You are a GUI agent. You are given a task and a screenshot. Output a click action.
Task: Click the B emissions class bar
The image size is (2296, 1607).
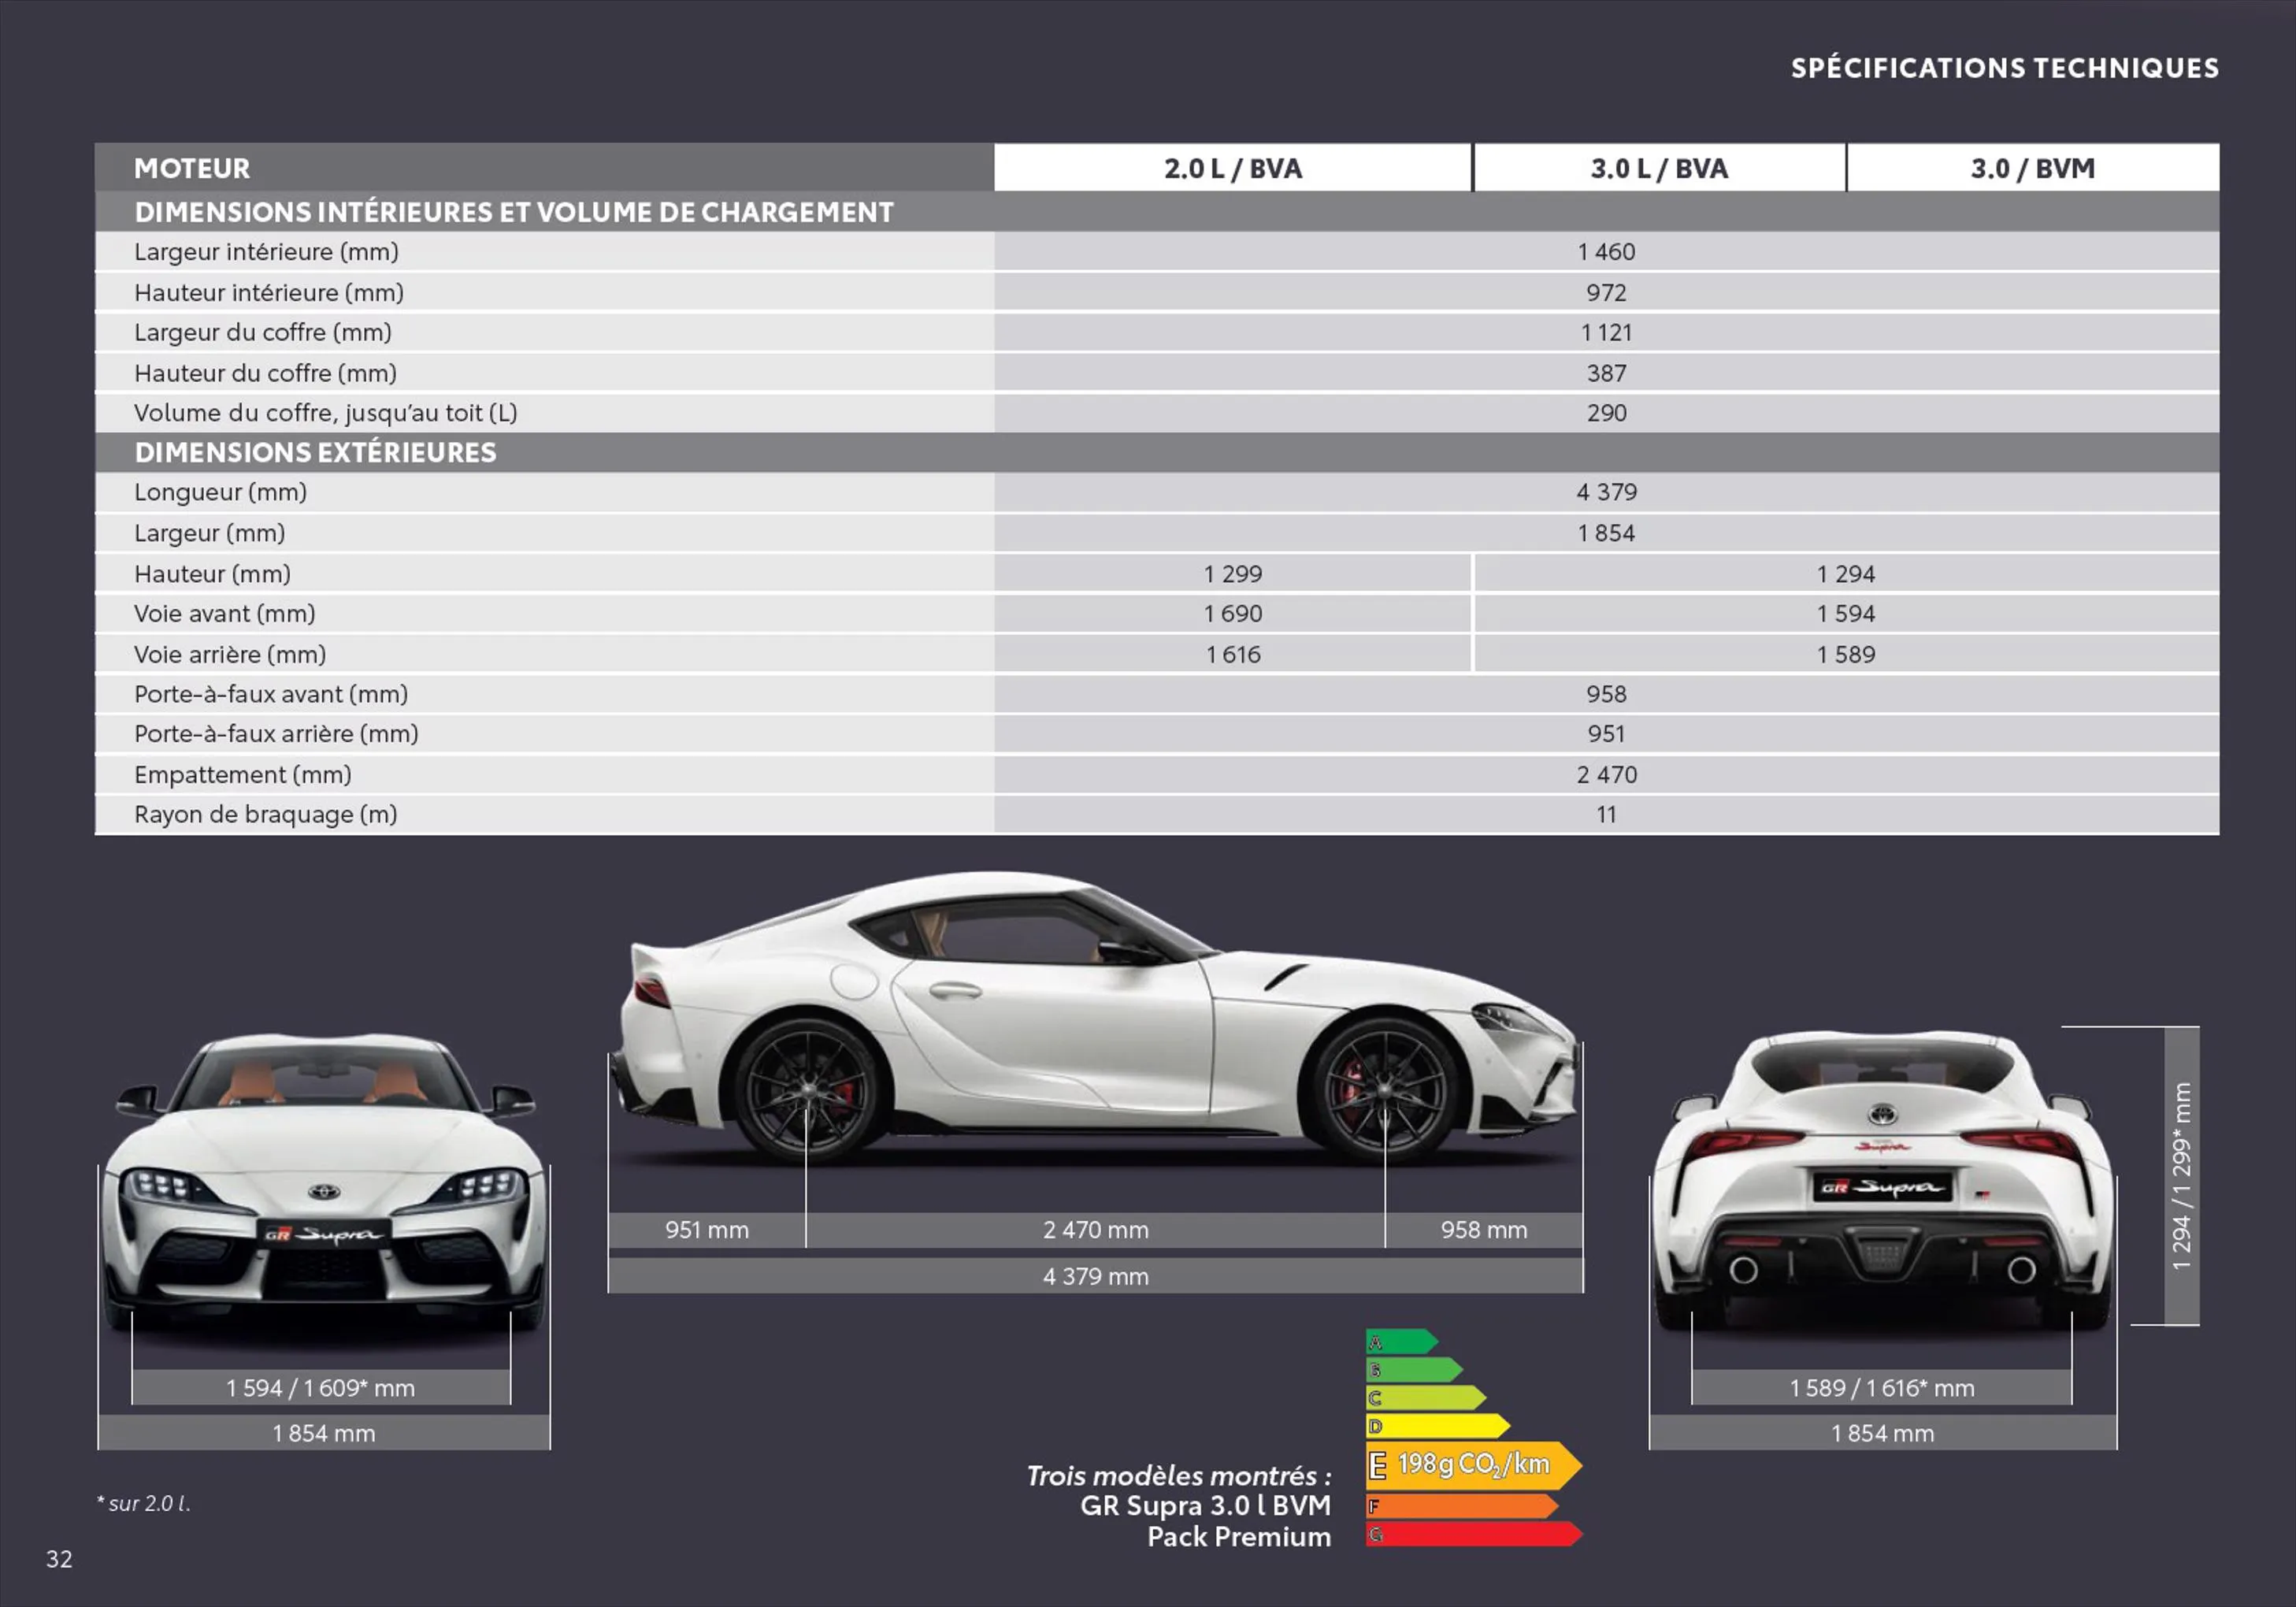1414,1370
